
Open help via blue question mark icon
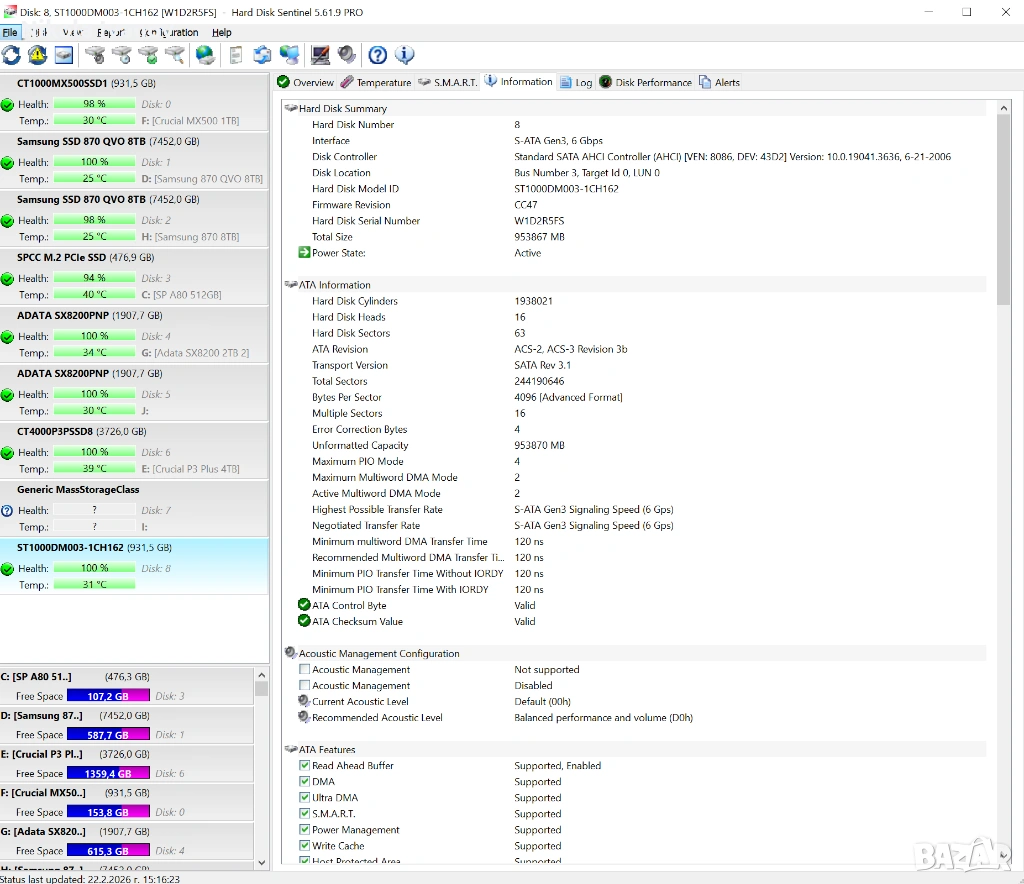[377, 55]
